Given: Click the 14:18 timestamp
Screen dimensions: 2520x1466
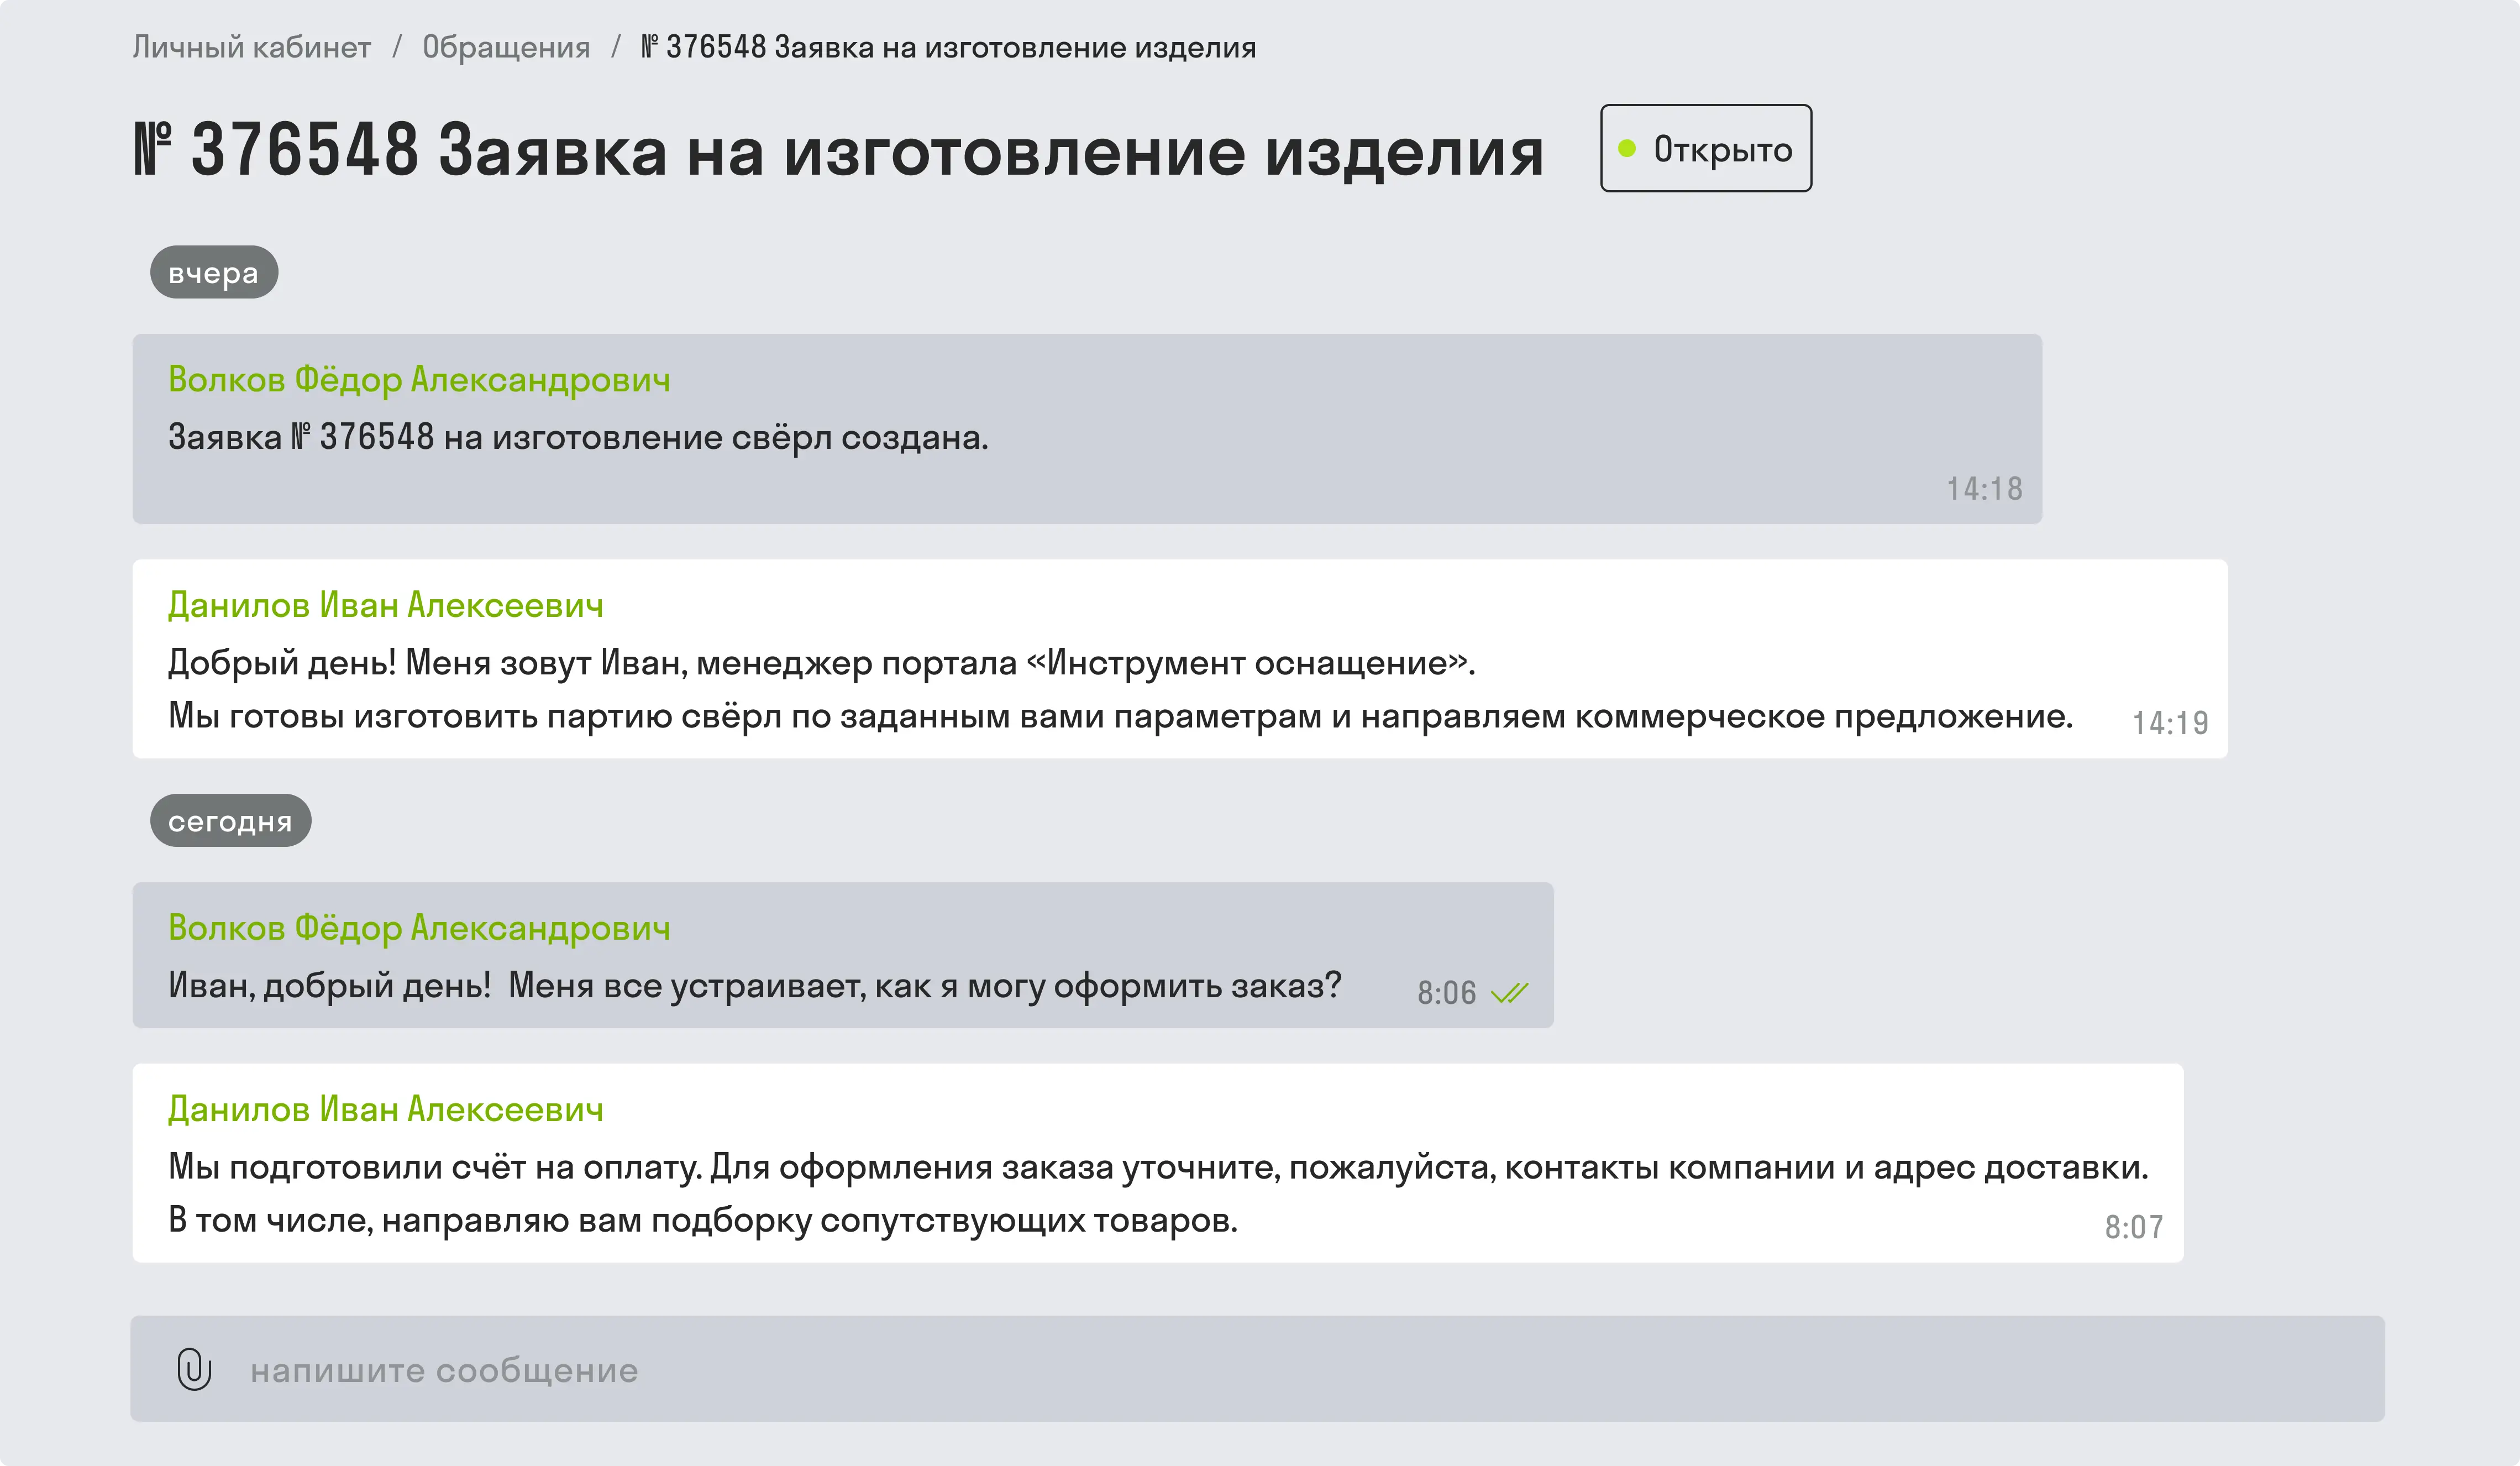Looking at the screenshot, I should [x=1984, y=489].
